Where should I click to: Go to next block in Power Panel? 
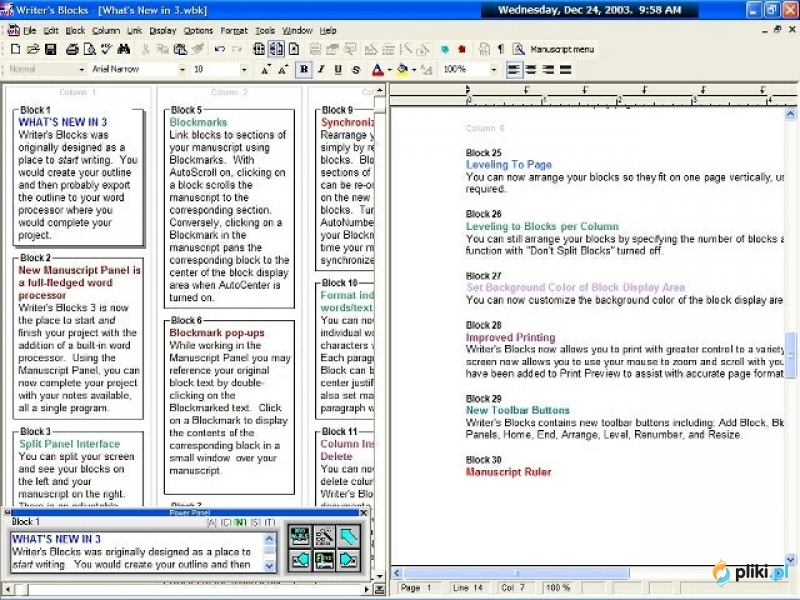tap(349, 560)
